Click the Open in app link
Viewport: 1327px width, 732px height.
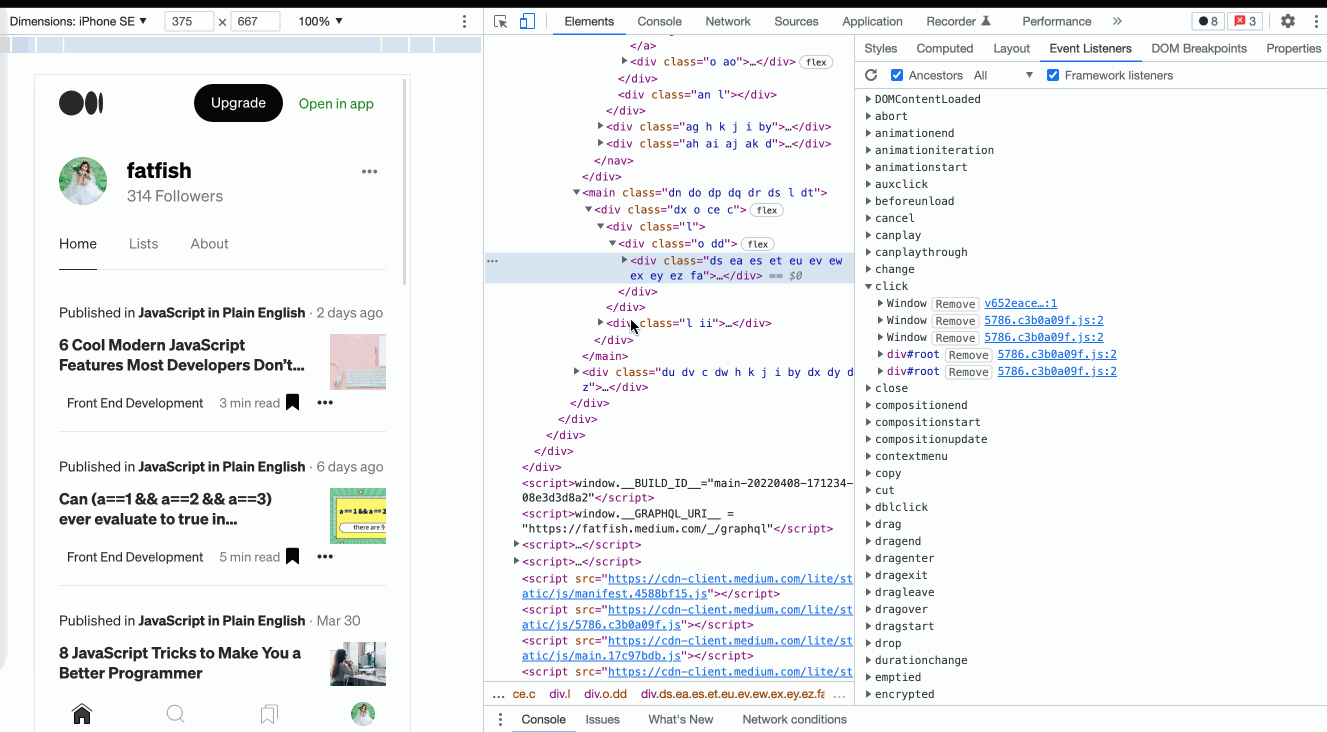point(336,103)
